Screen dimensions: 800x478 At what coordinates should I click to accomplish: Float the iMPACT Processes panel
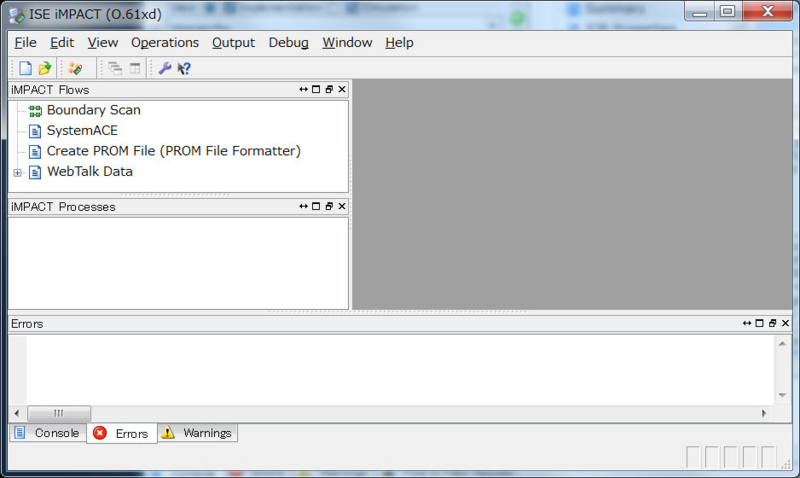329,206
